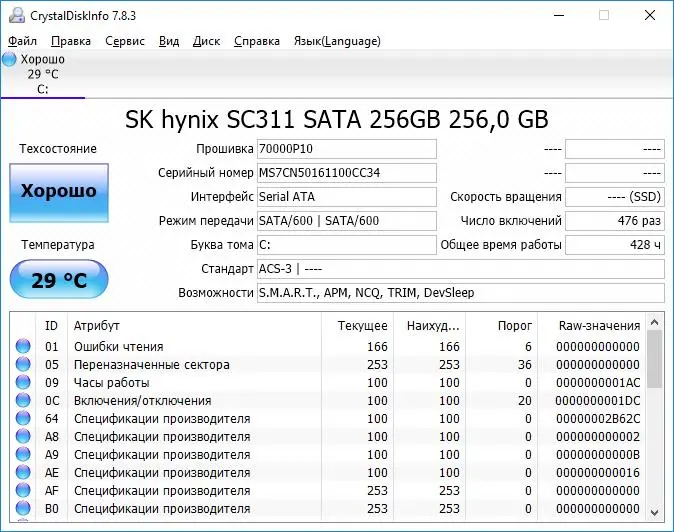
Task: Click threshold value 20 in row 0C
Action: coord(524,401)
